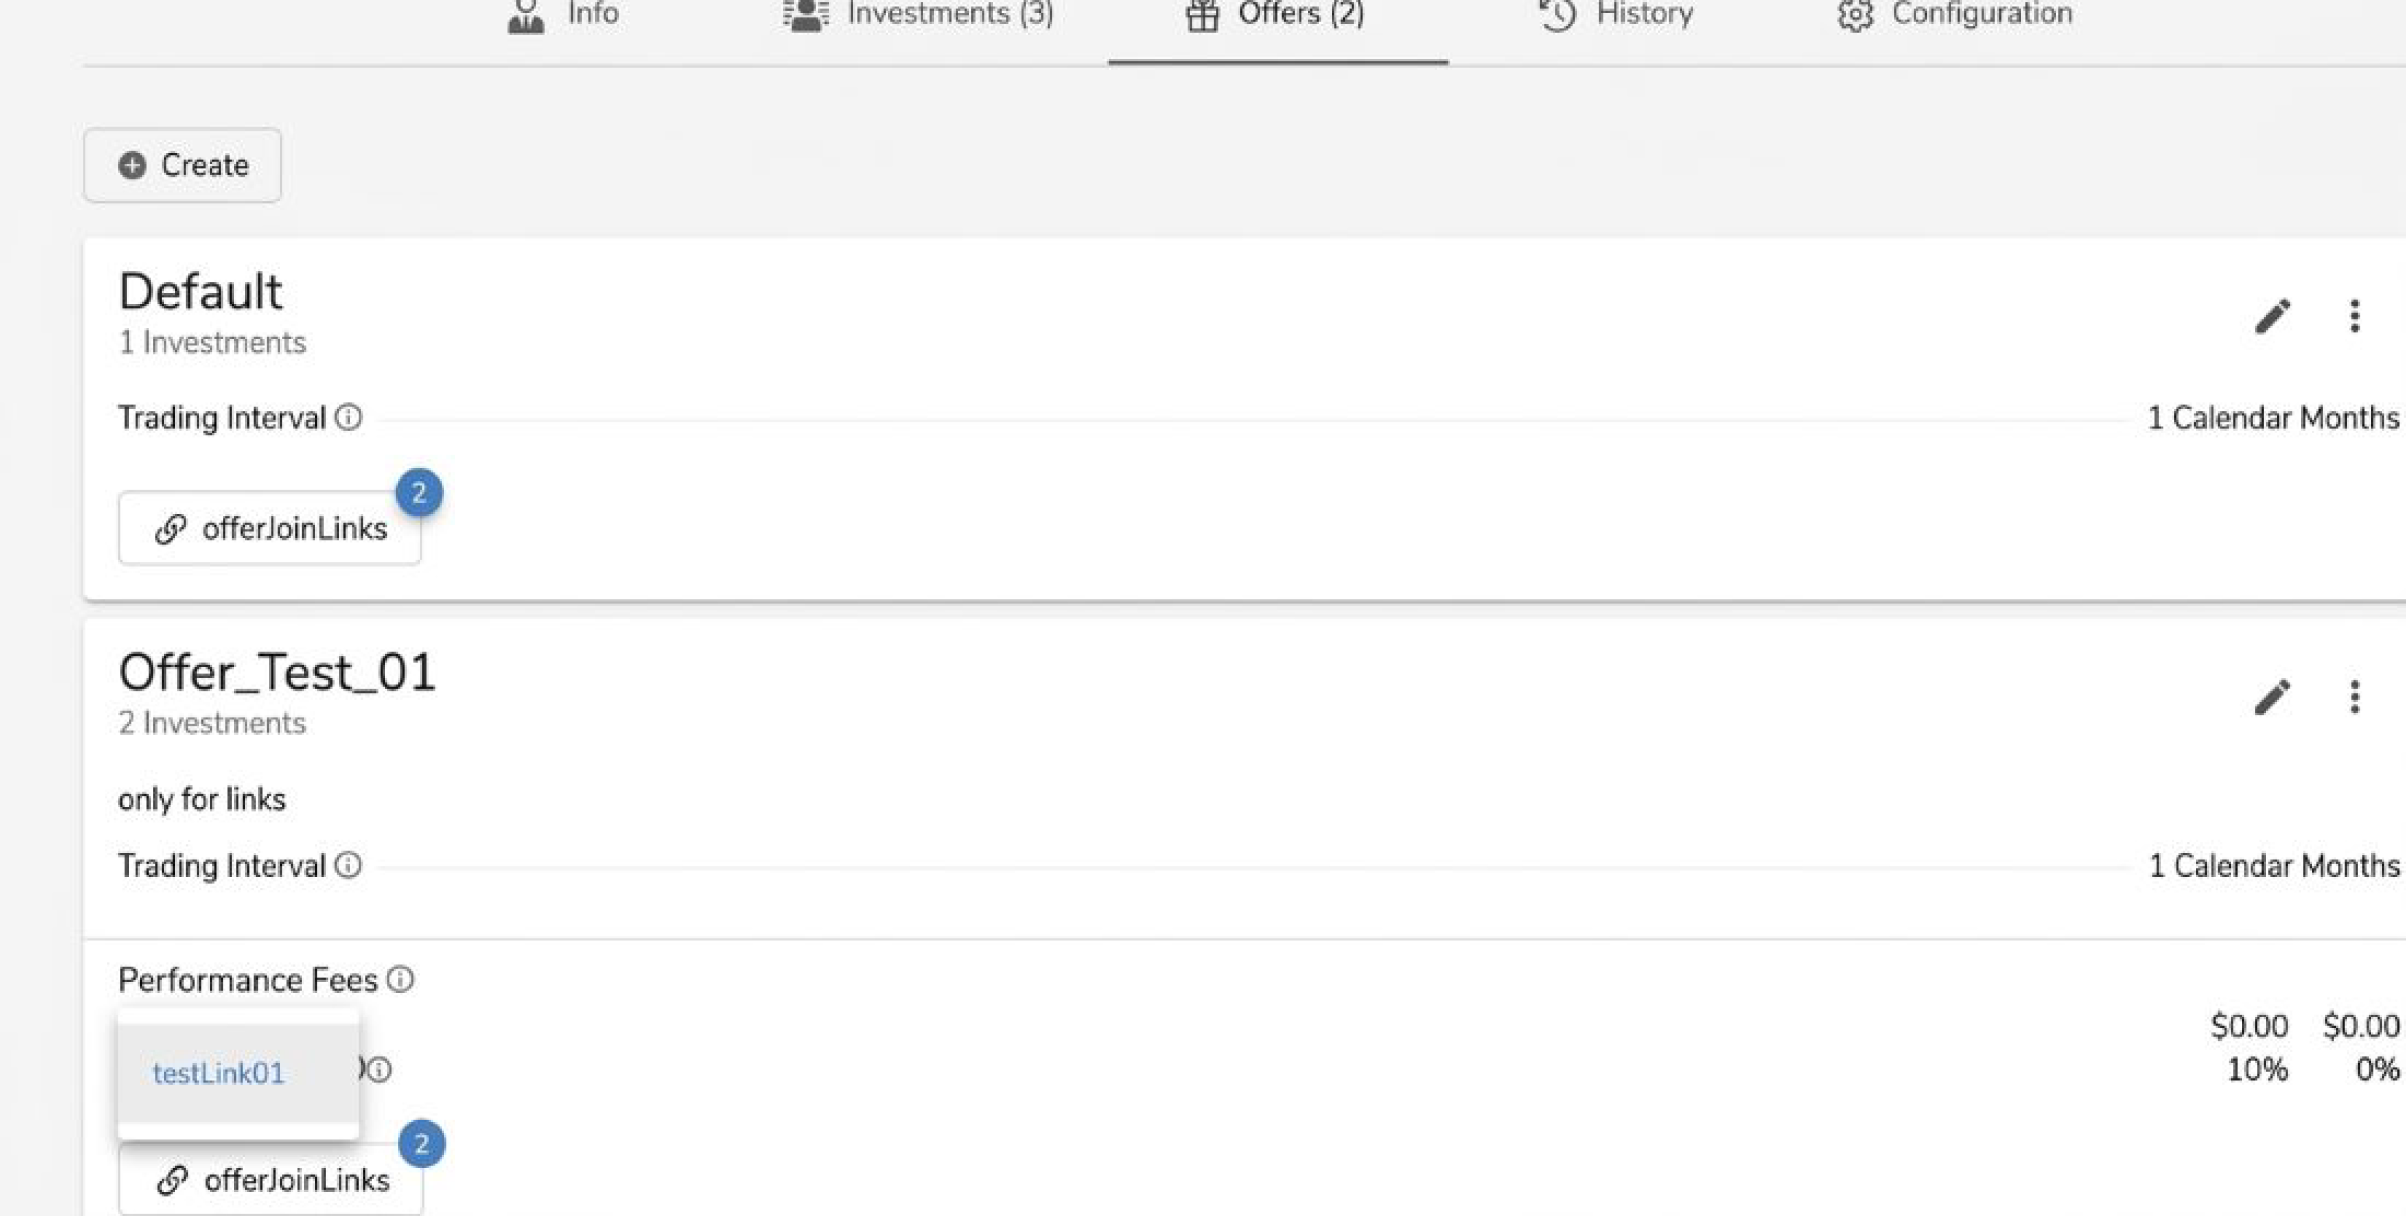Expand offerJoinLinks under Offer_Test_01
This screenshot has height=1216, width=2406.
(x=271, y=1180)
